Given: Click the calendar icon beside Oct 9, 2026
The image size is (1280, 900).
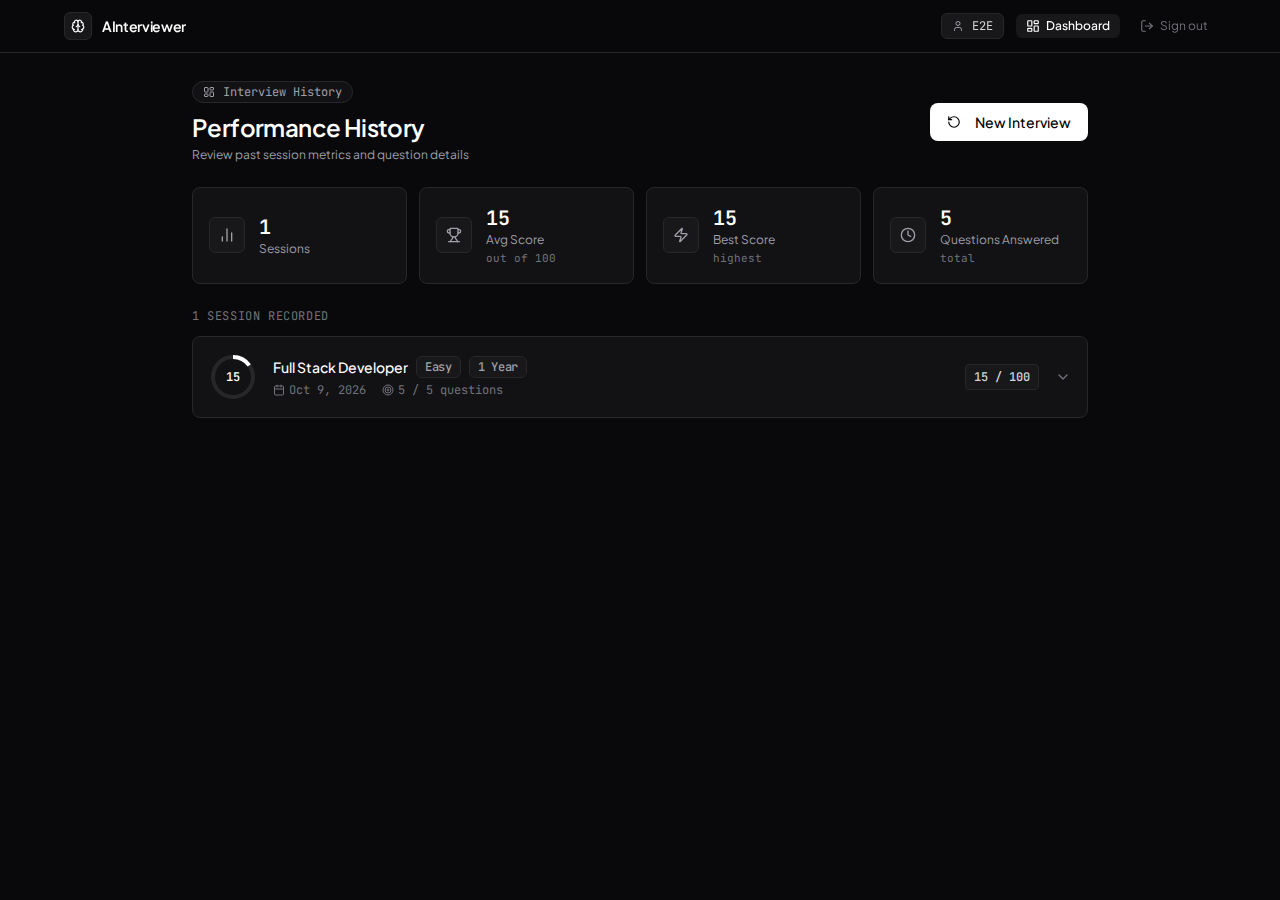Looking at the screenshot, I should point(279,390).
